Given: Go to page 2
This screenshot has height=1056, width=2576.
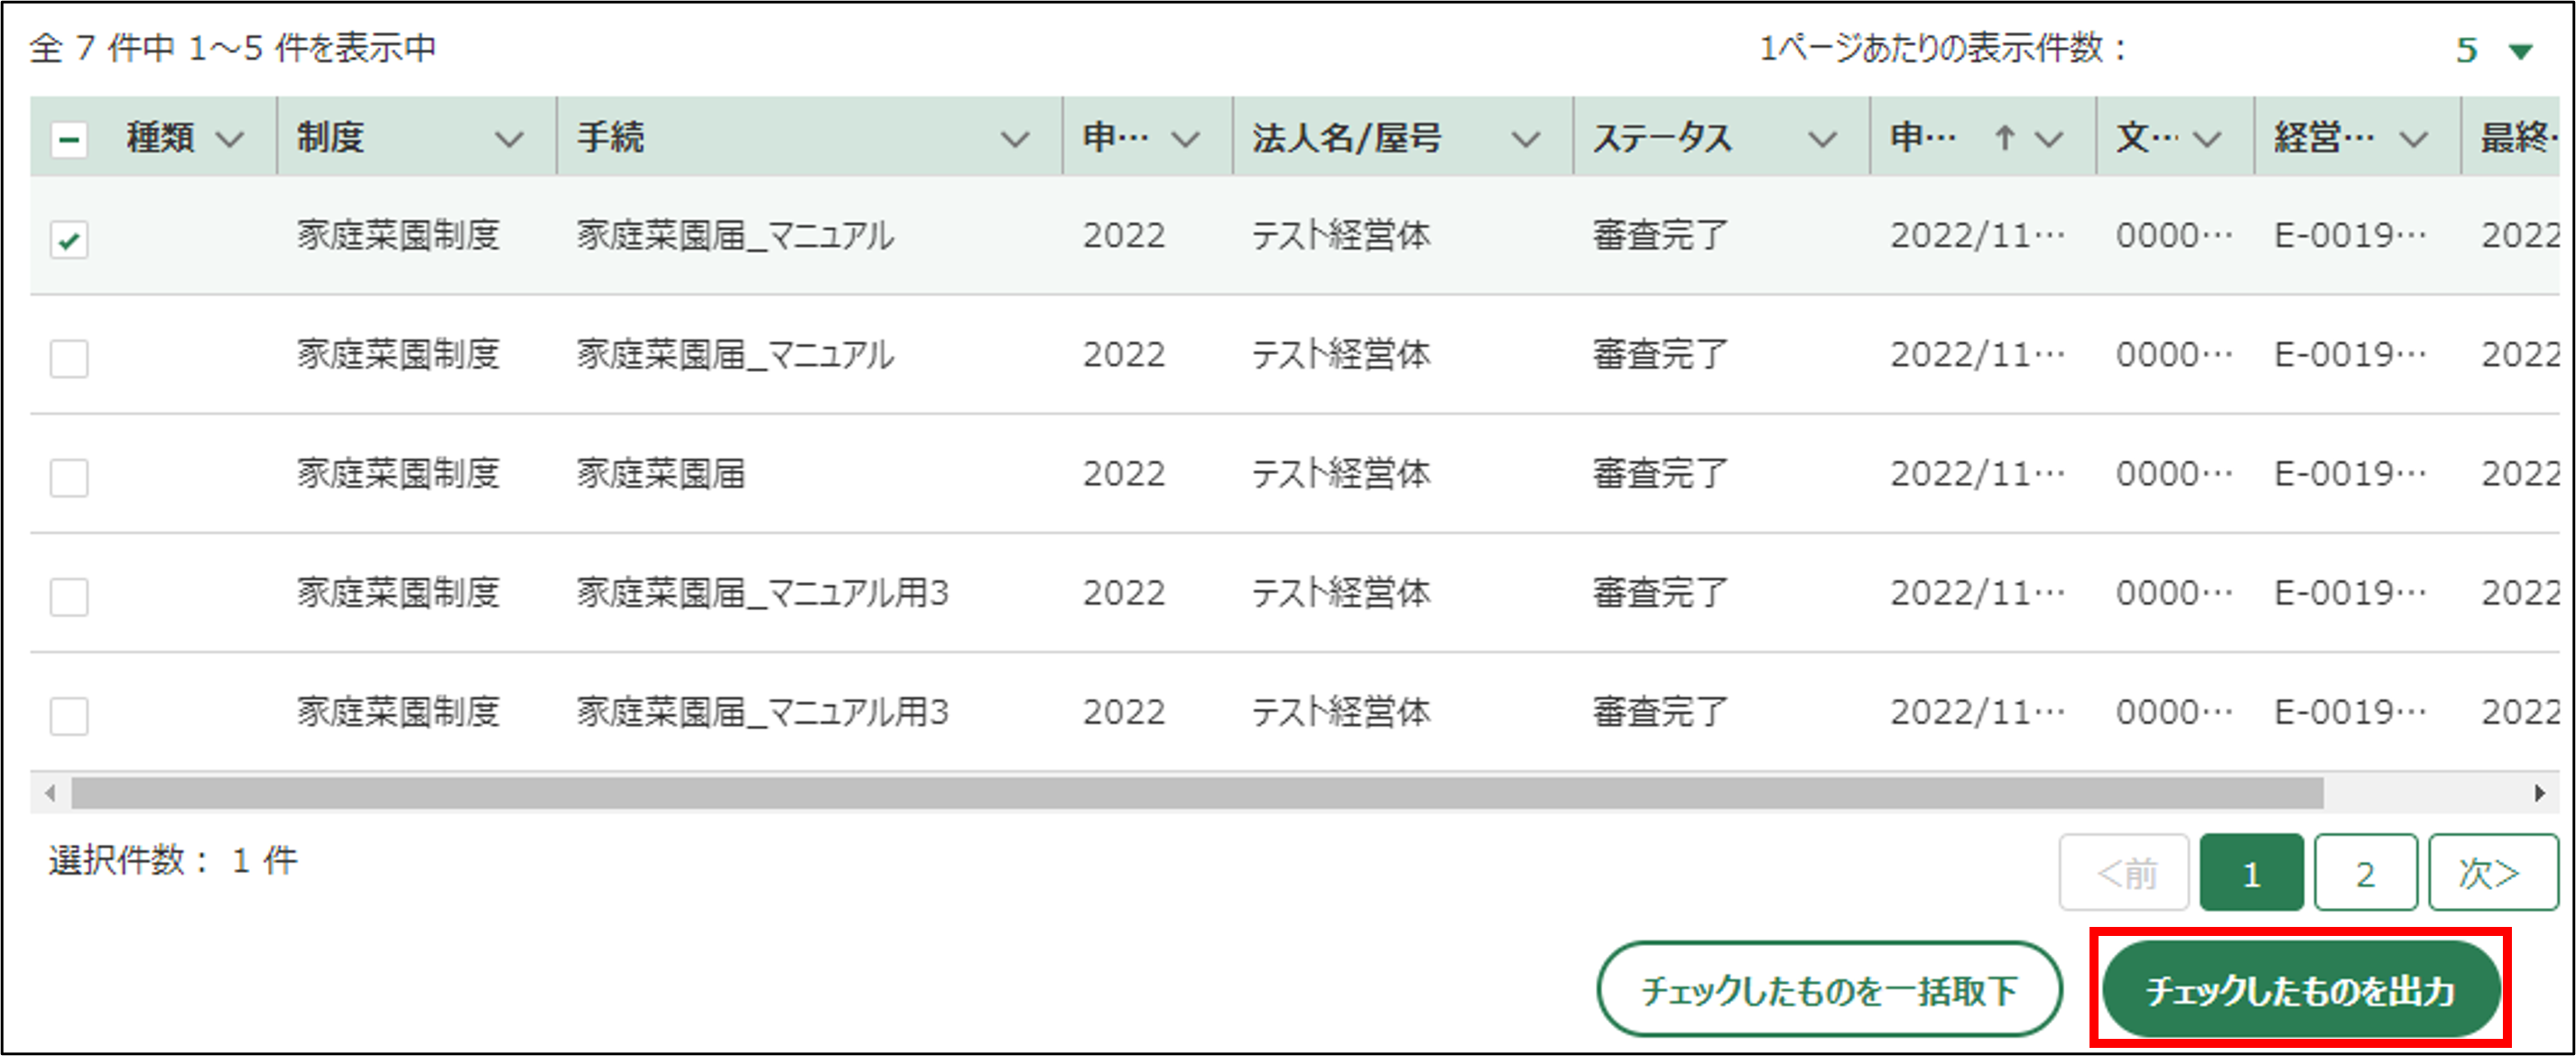Looking at the screenshot, I should 2365,874.
